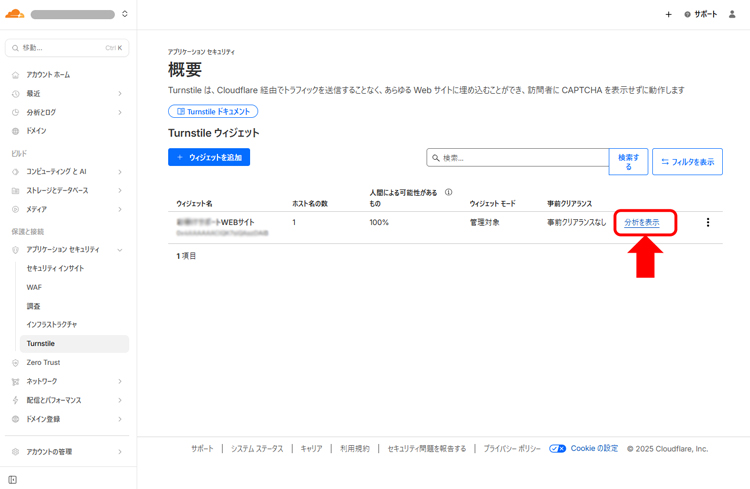This screenshot has height=489, width=750.
Task: Open the キャリア footer link
Action: [x=311, y=448]
